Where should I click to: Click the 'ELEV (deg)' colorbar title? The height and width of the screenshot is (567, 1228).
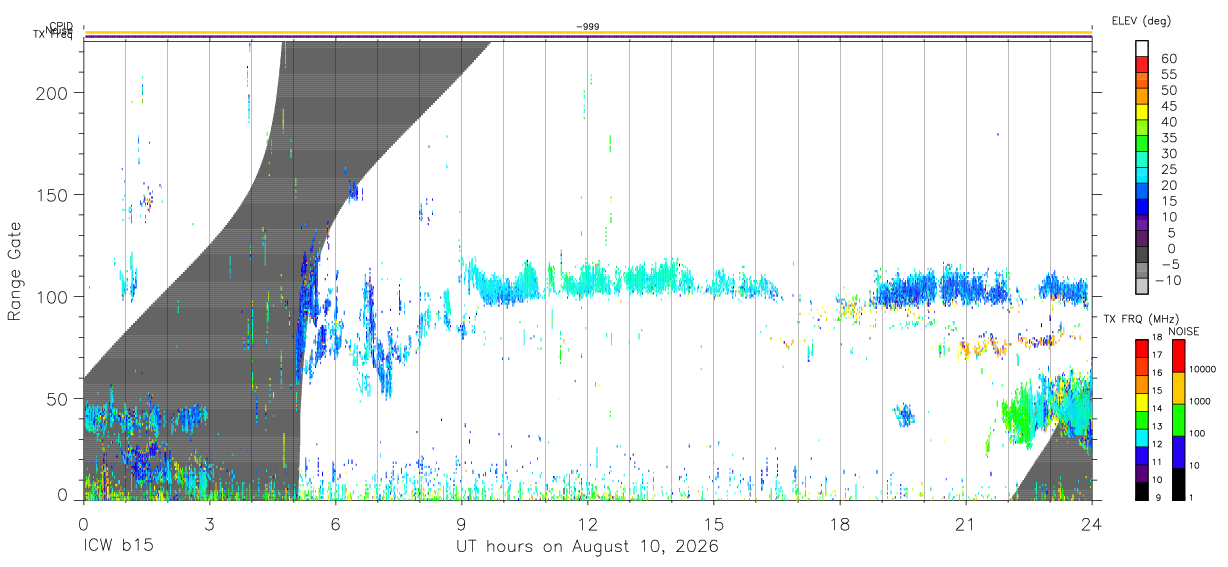tap(1142, 21)
